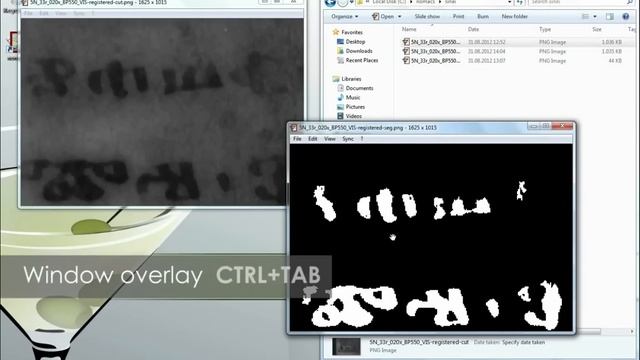Image resolution: width=640 pixels, height=360 pixels.
Task: Click the file icon of the 1,035 KB PNG
Action: point(406,51)
